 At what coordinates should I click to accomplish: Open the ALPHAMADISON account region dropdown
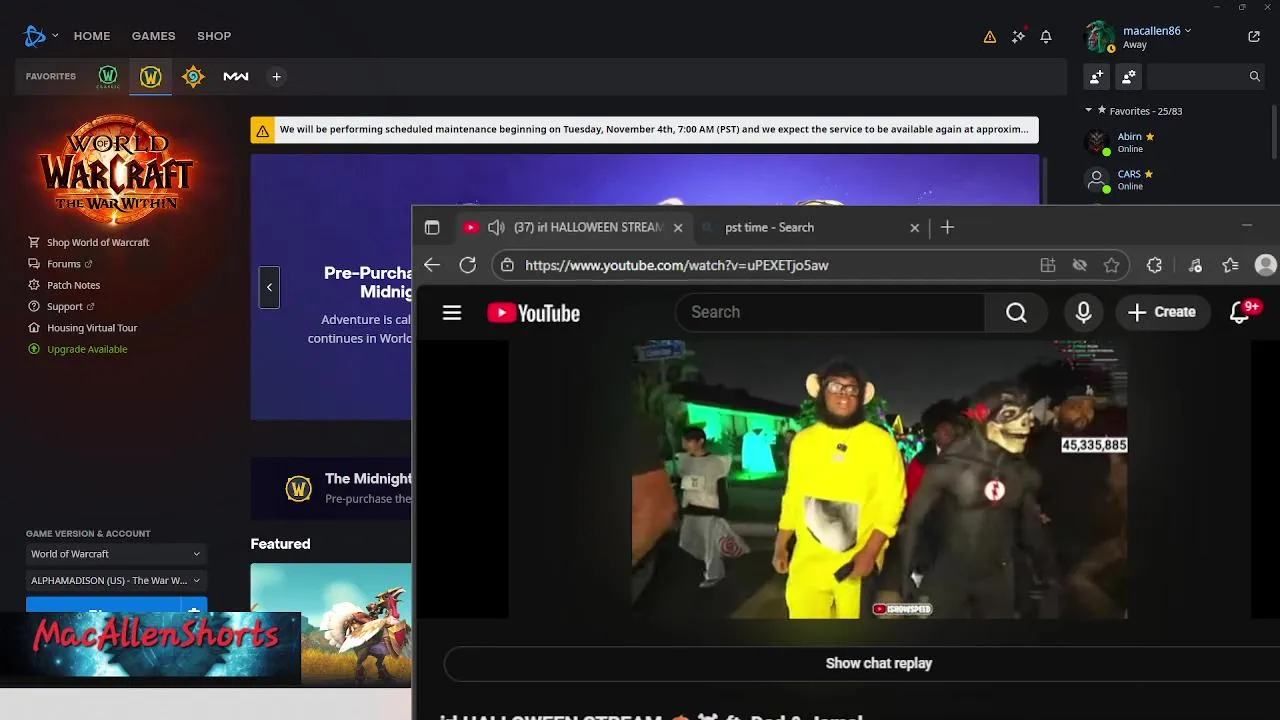[x=116, y=580]
